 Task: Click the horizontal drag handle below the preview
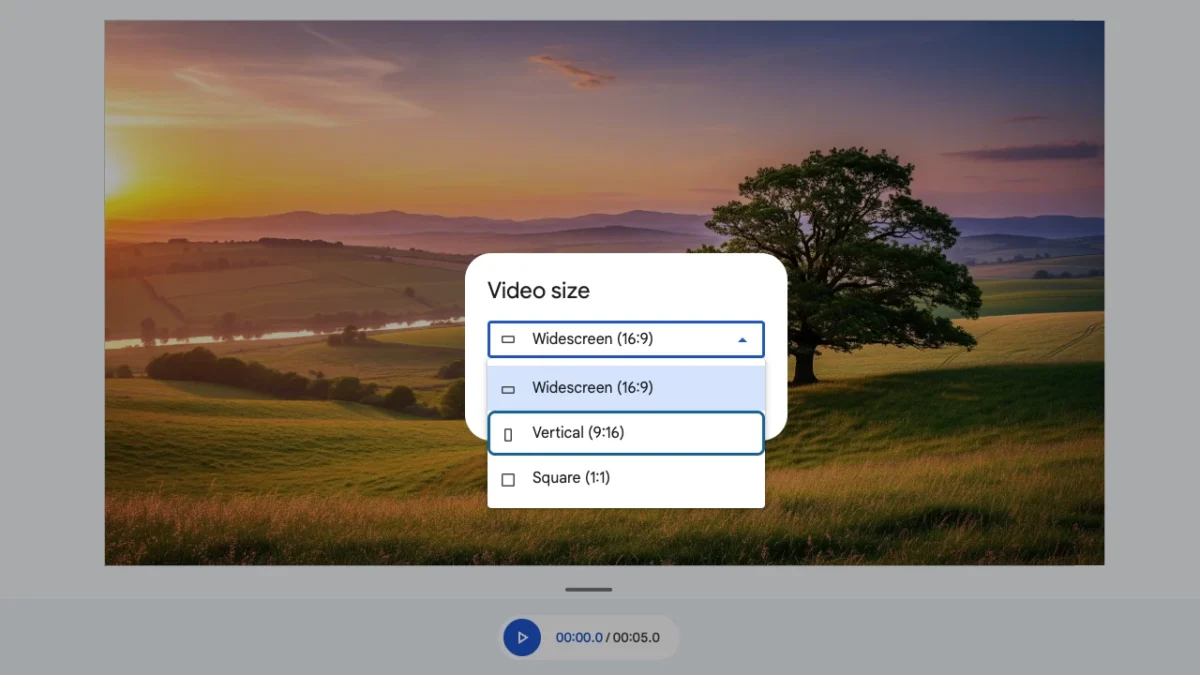click(588, 589)
